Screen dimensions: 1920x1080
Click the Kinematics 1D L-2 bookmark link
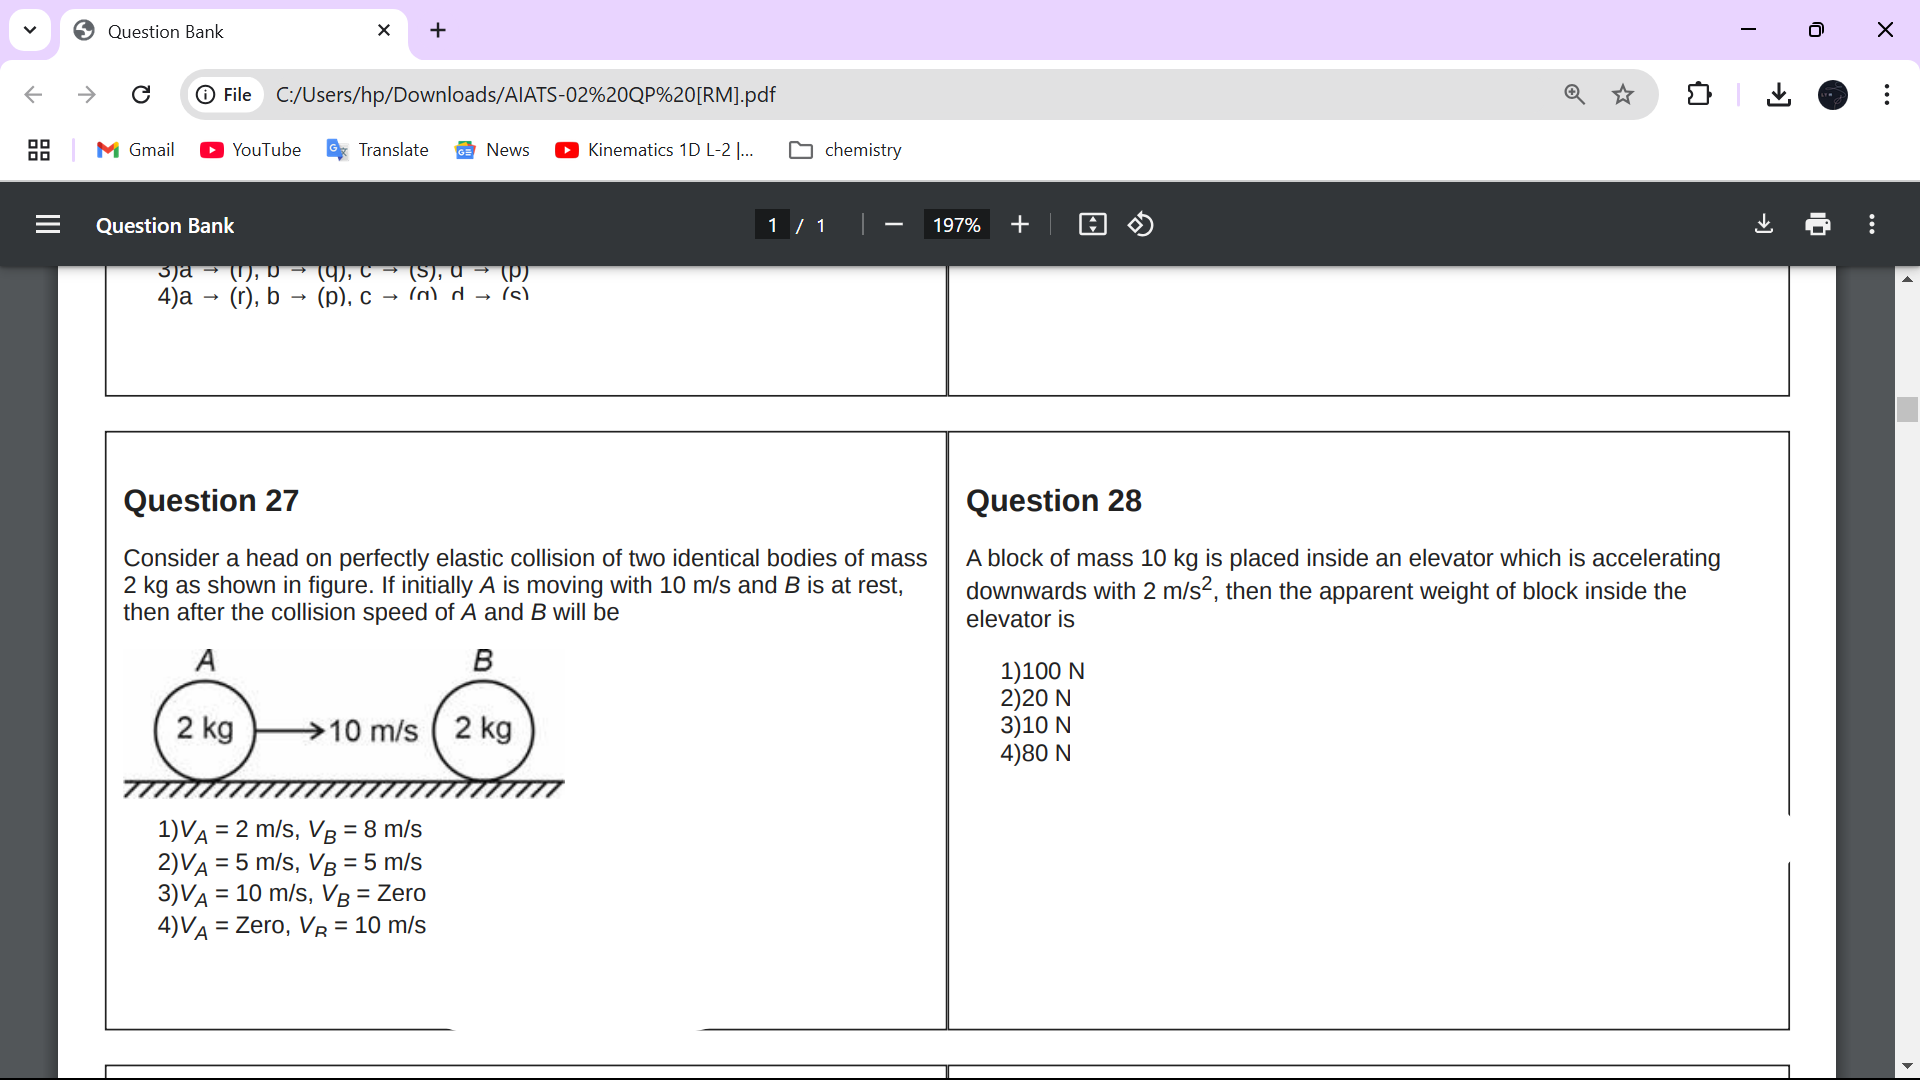click(x=657, y=149)
